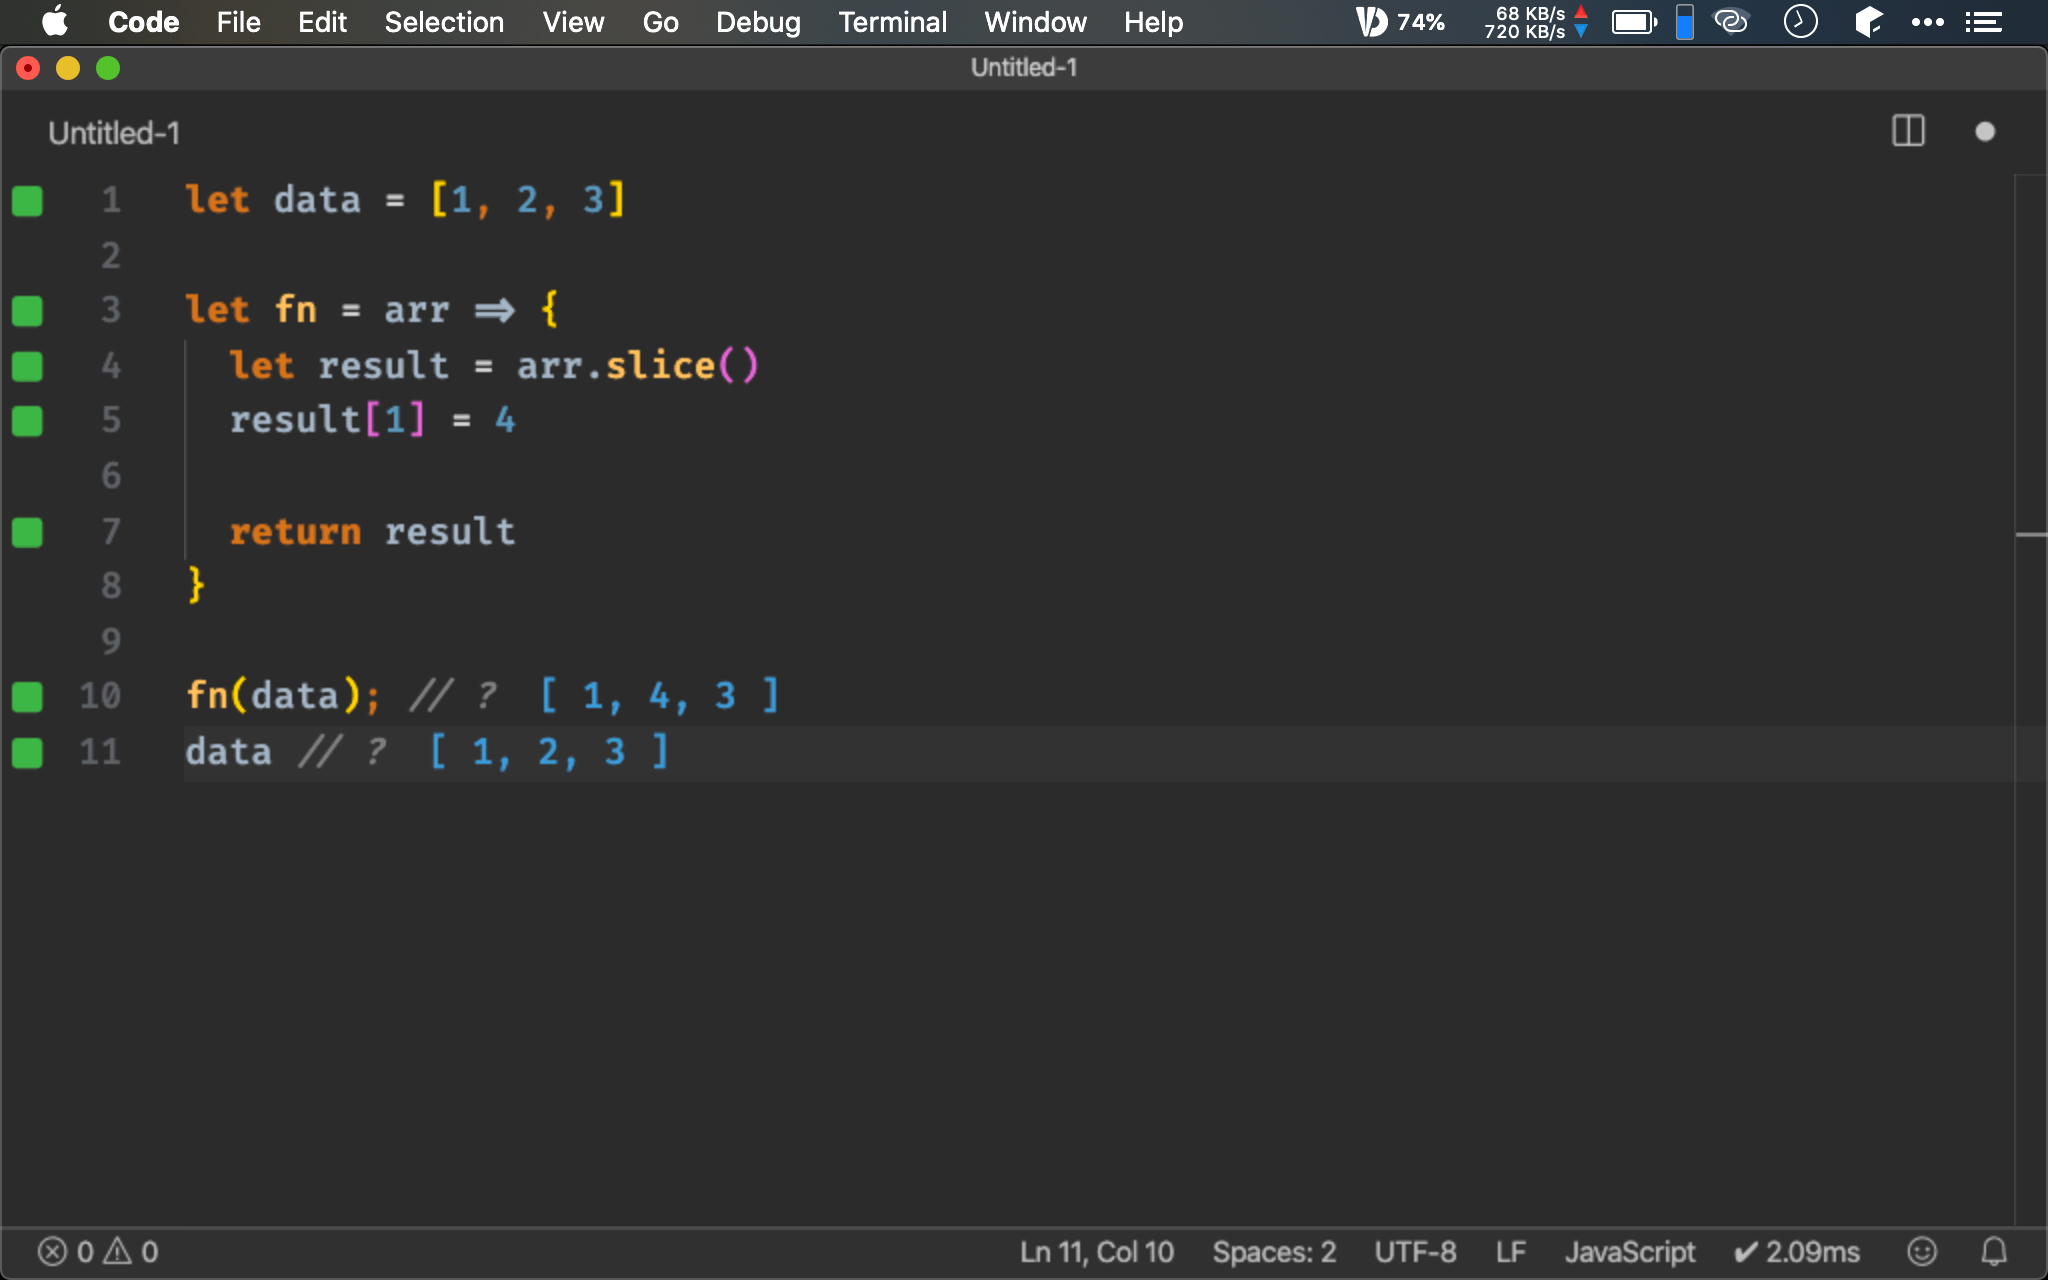Open the Debug menu
The height and width of the screenshot is (1280, 2048).
point(756,22)
